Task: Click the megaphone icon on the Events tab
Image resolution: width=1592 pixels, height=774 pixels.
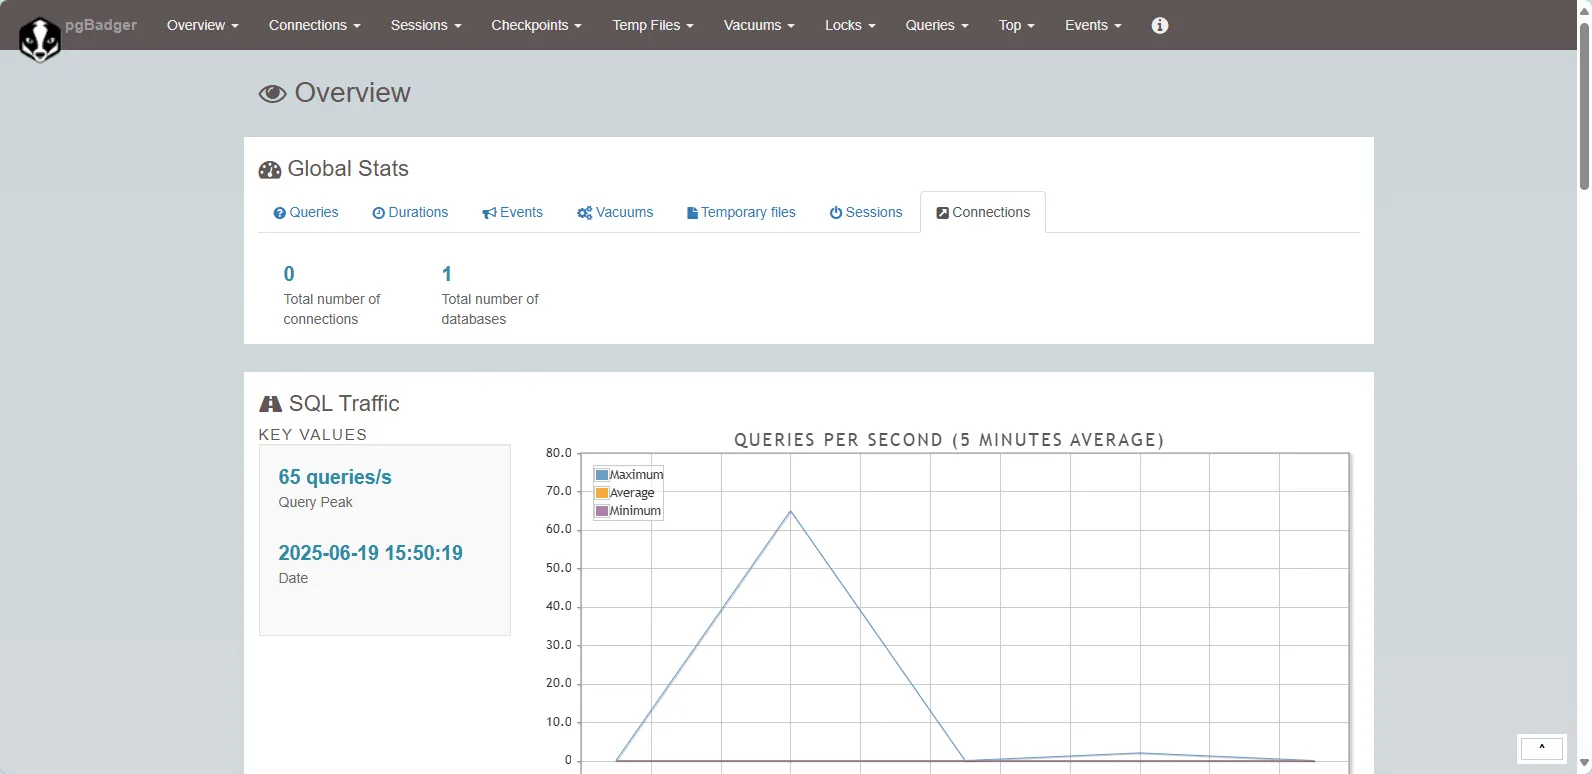Action: [x=489, y=213]
